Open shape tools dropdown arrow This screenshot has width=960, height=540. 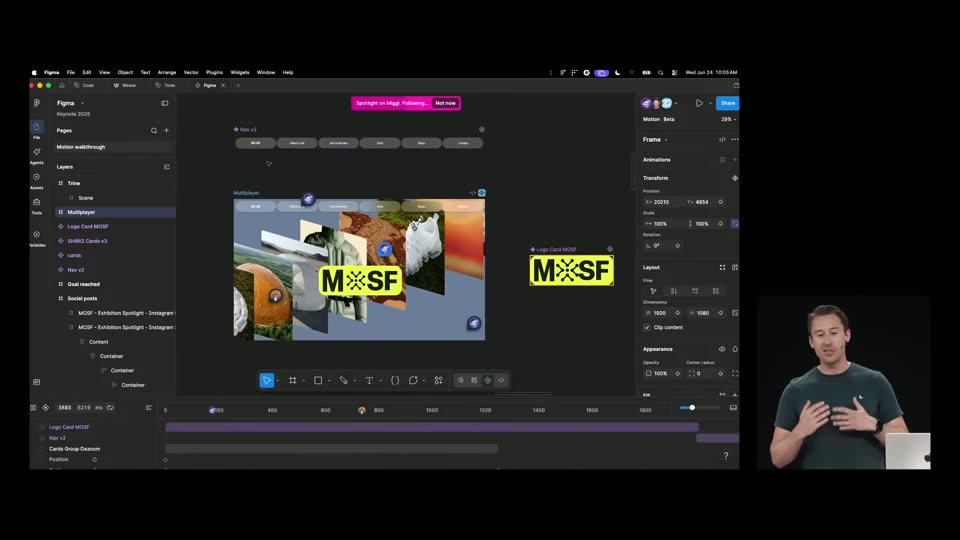coord(329,381)
